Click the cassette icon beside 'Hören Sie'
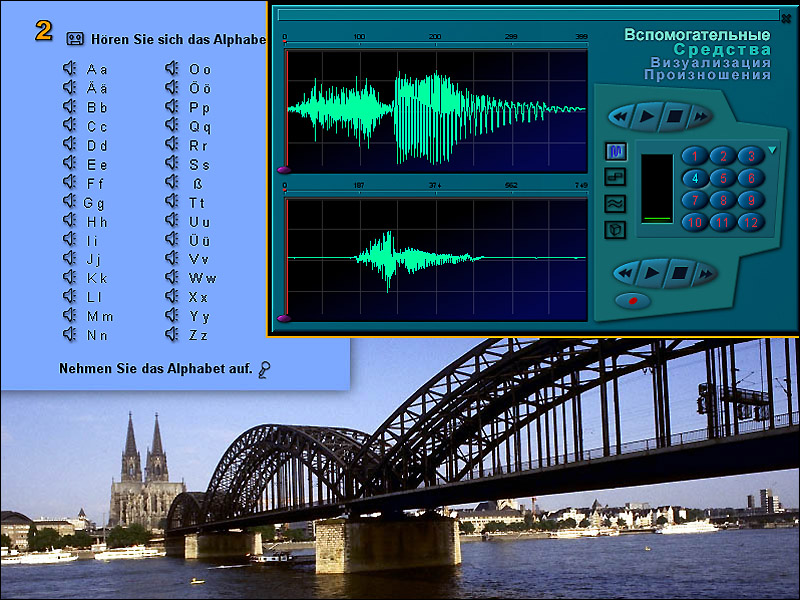Viewport: 800px width, 600px height. pos(76,39)
